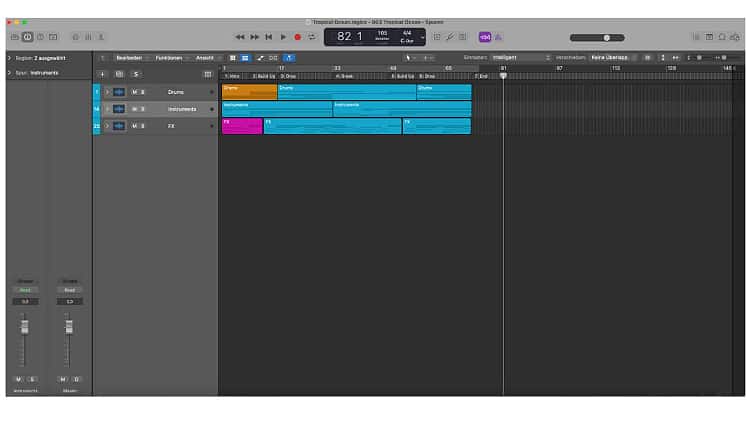The width and height of the screenshot is (750, 422).
Task: Expand the Drums track stack
Action: point(106,92)
